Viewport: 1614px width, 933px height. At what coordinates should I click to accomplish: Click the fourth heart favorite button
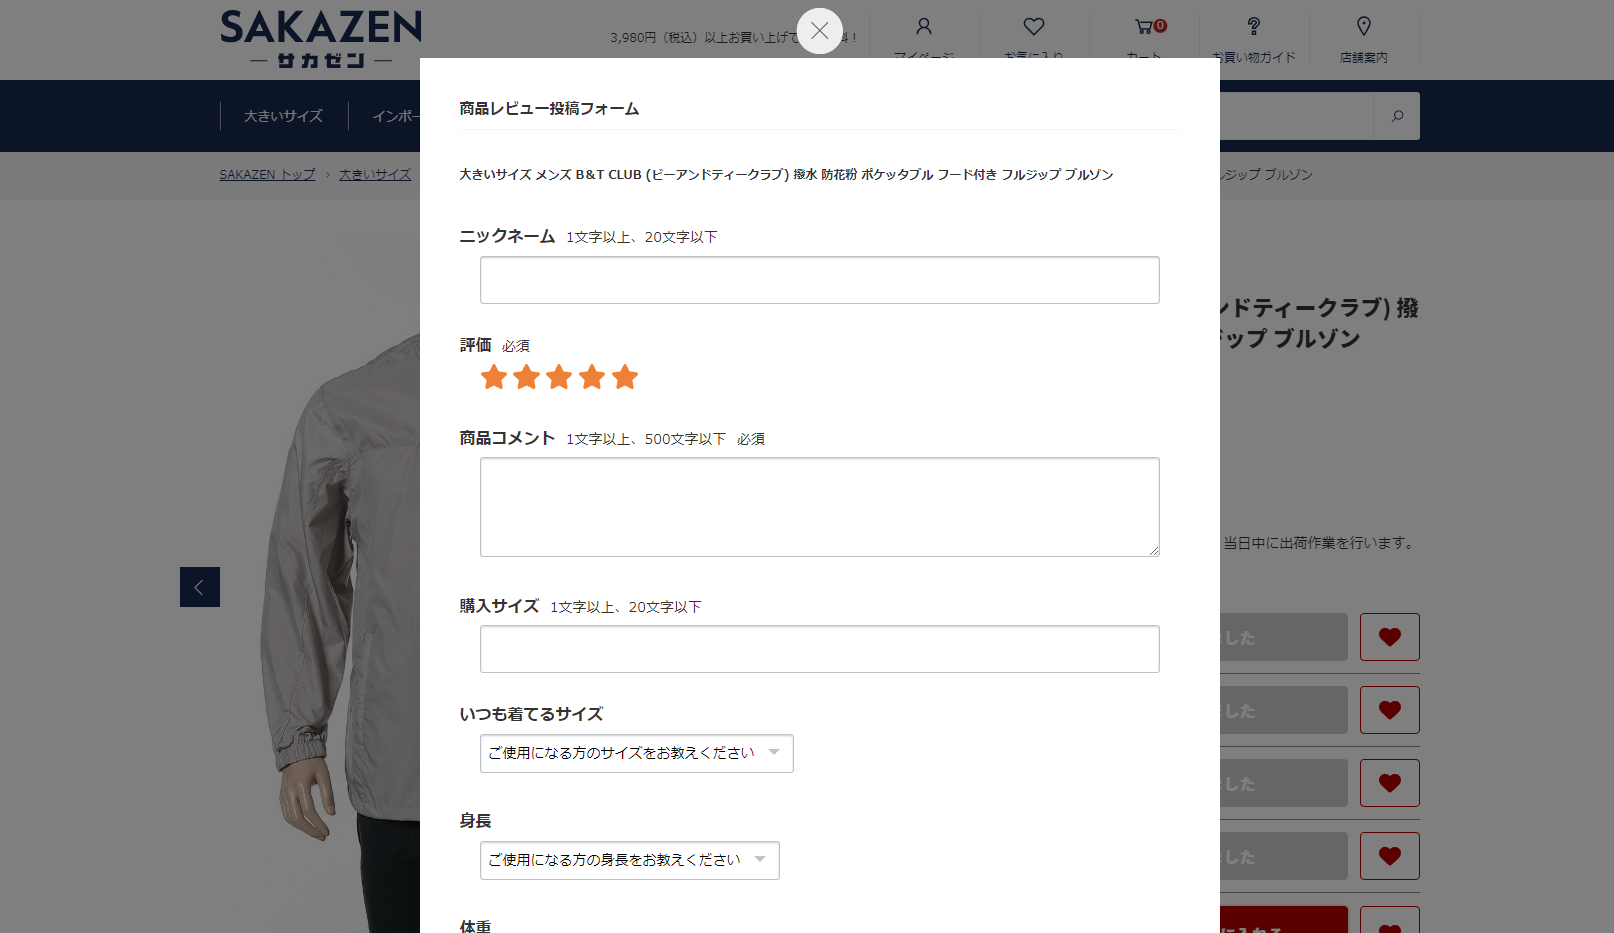pos(1390,856)
